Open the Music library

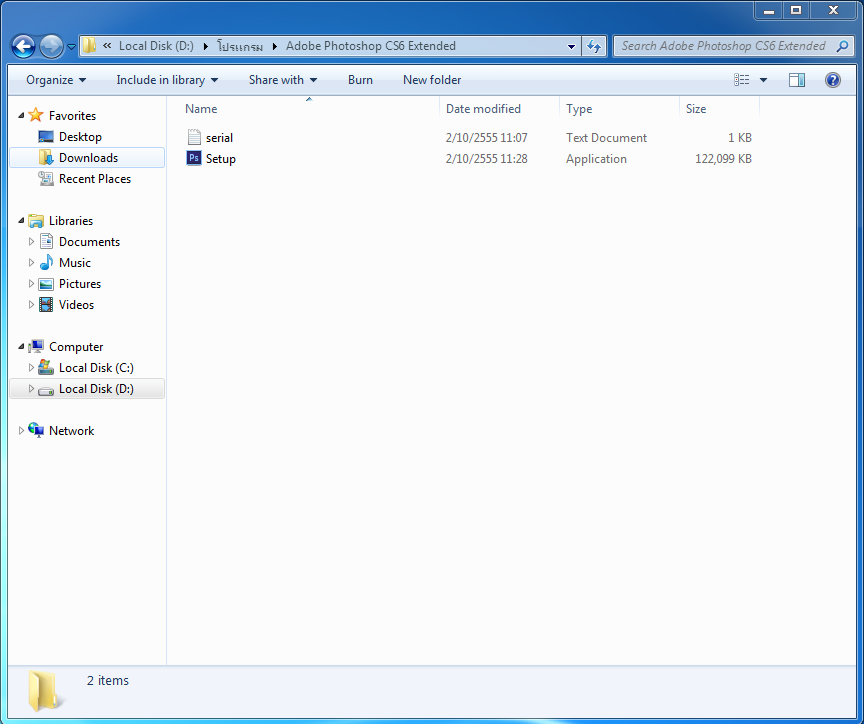coord(74,263)
